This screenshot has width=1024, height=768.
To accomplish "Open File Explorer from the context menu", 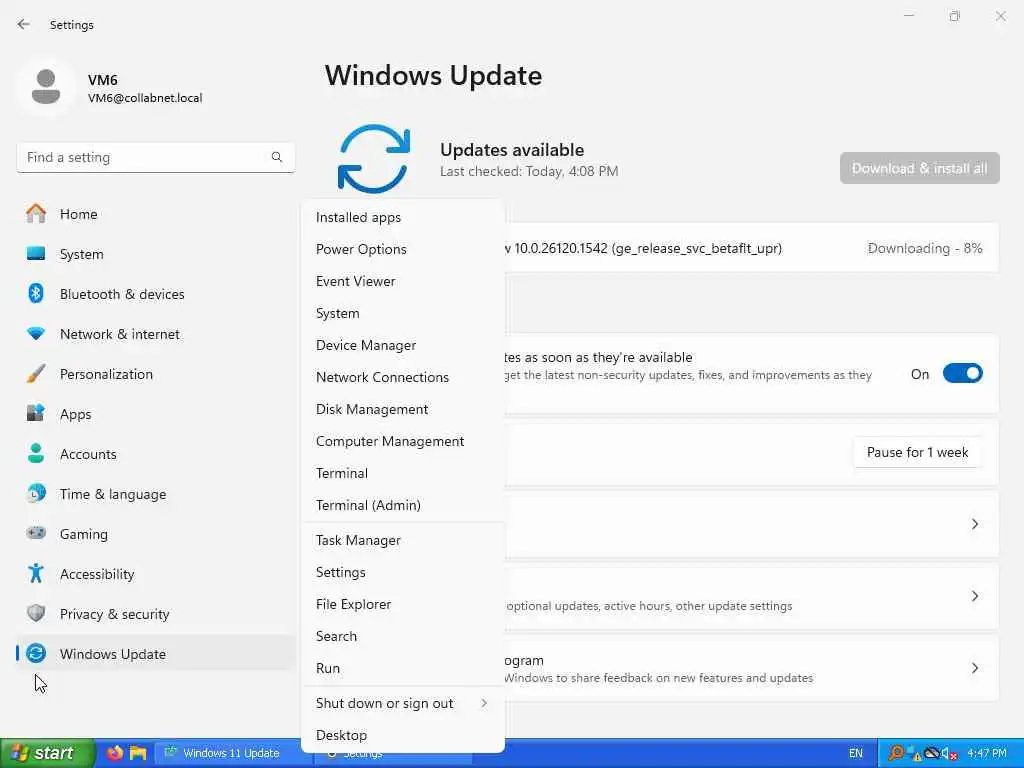I will pos(403,605).
